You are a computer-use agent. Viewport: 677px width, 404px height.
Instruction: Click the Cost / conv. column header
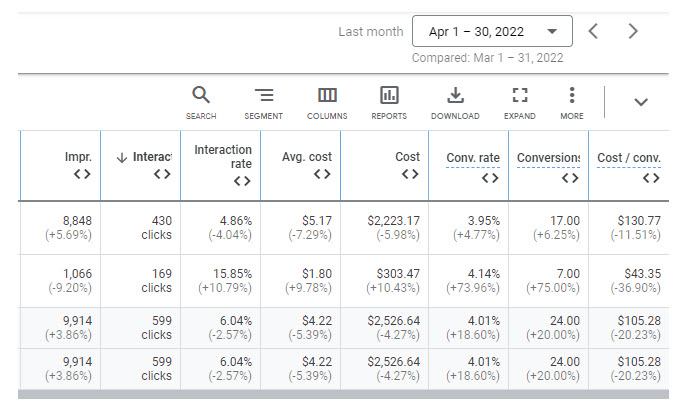(629, 158)
